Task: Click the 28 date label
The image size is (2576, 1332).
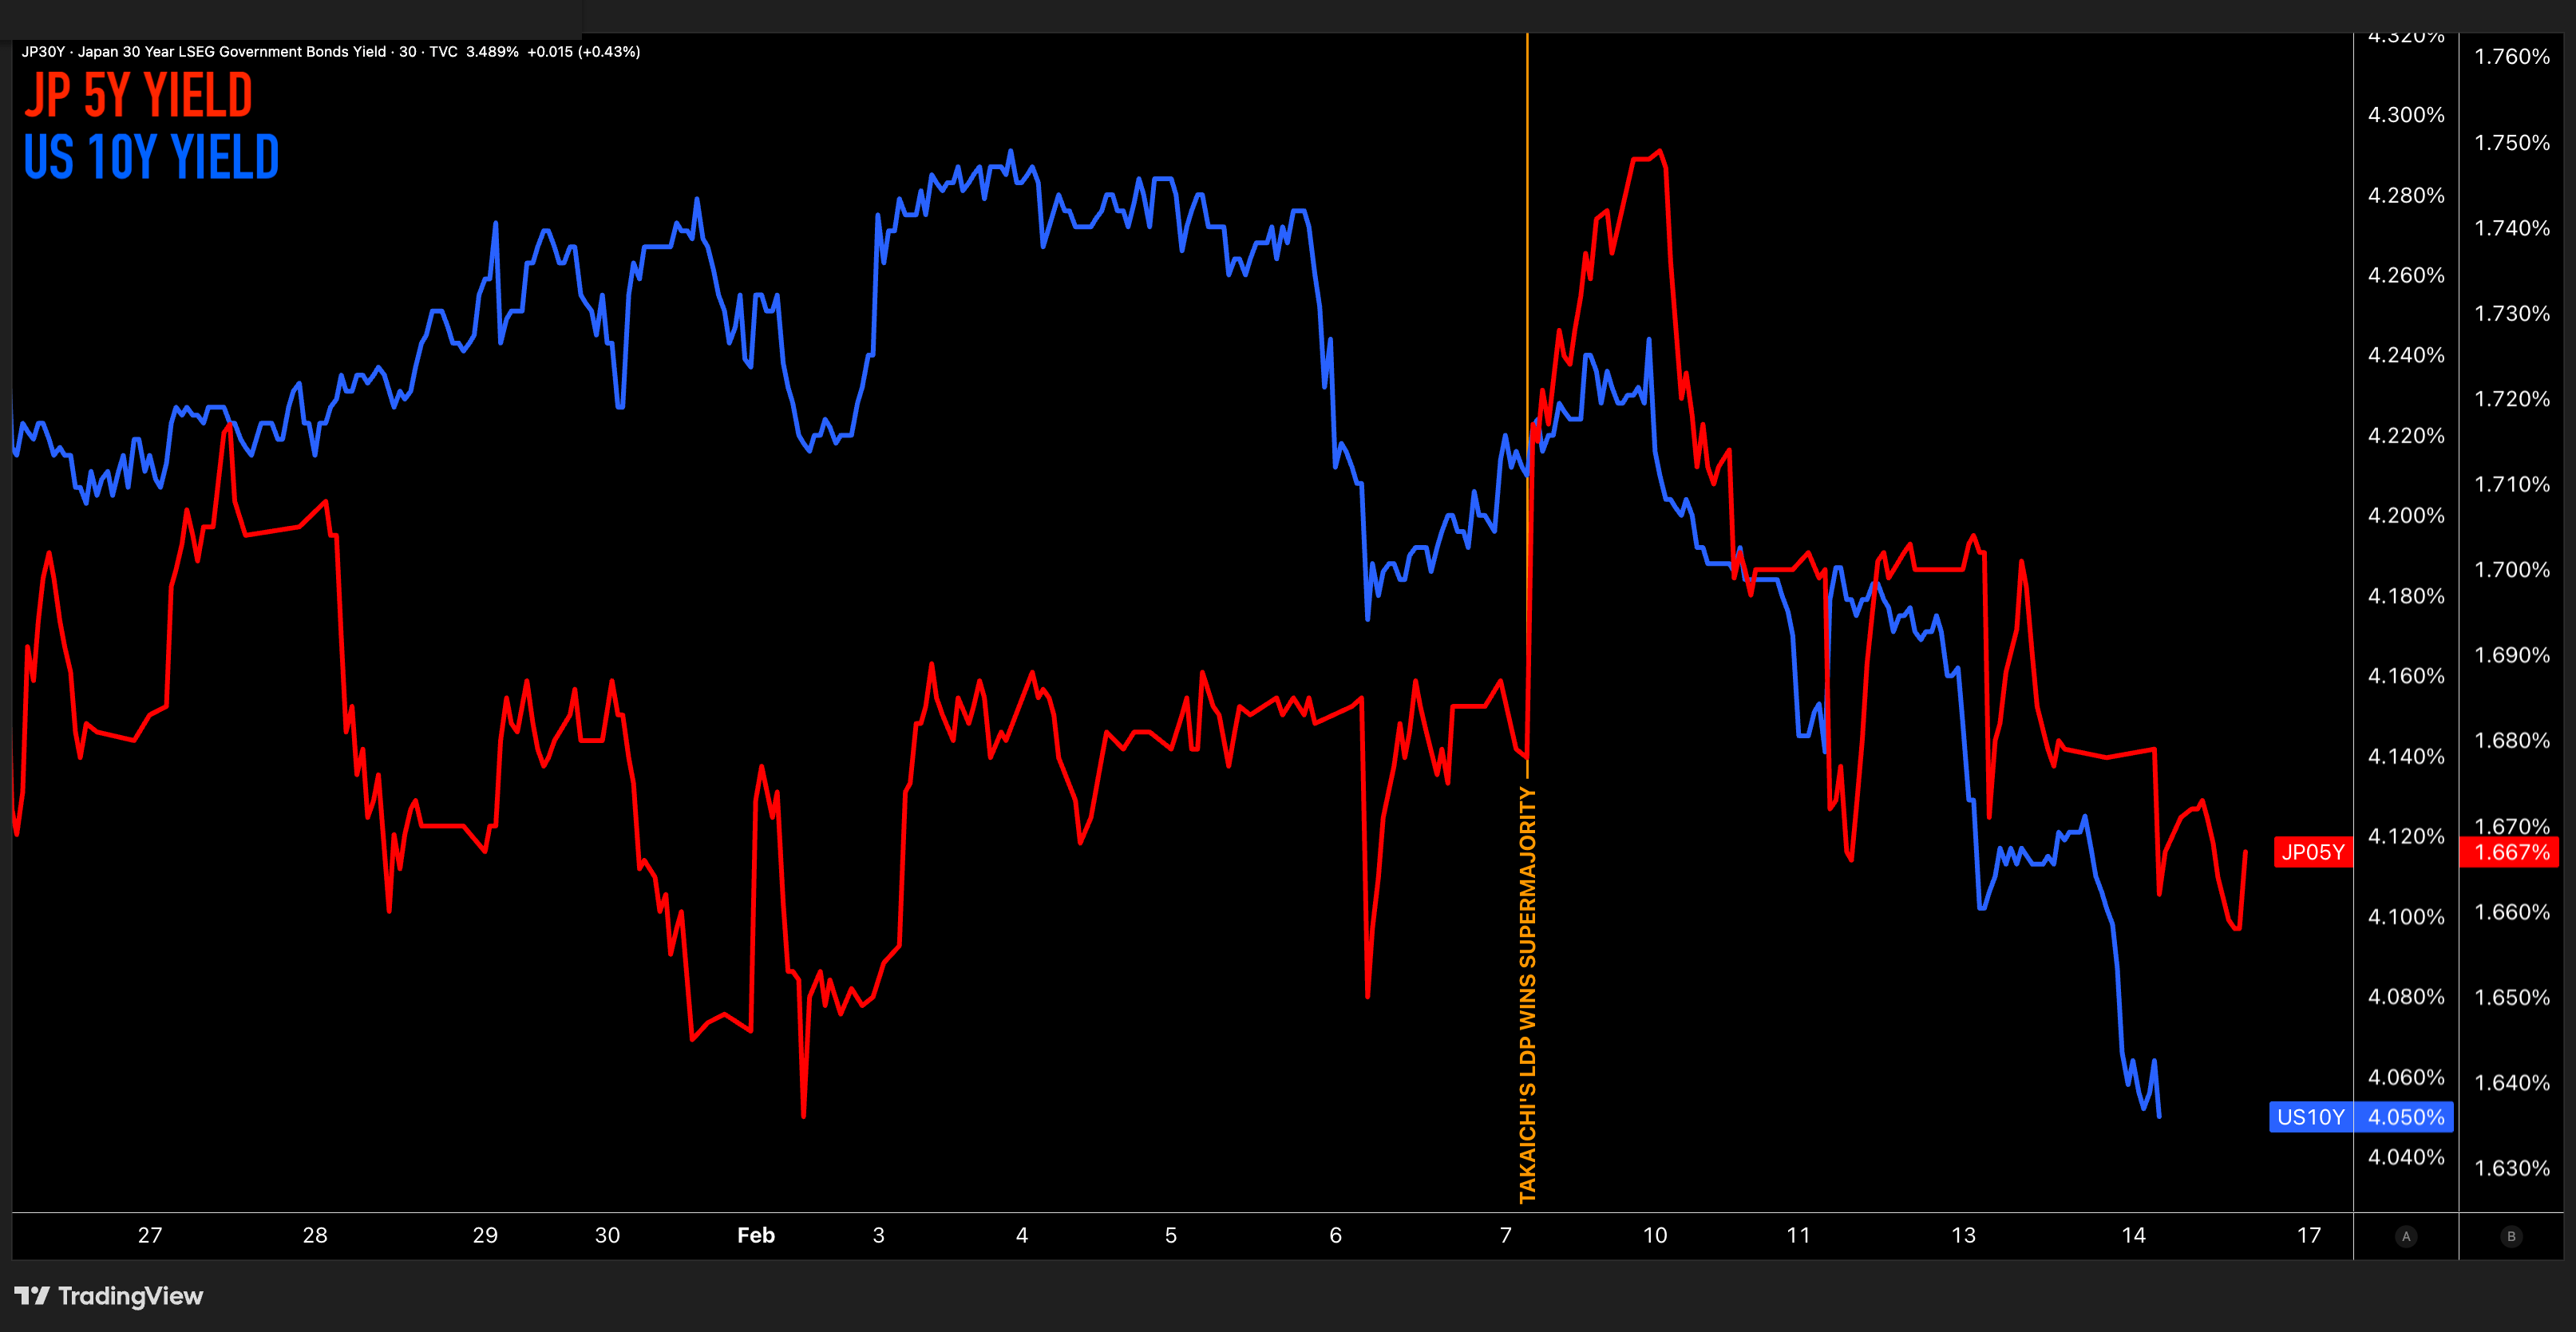Action: [315, 1235]
